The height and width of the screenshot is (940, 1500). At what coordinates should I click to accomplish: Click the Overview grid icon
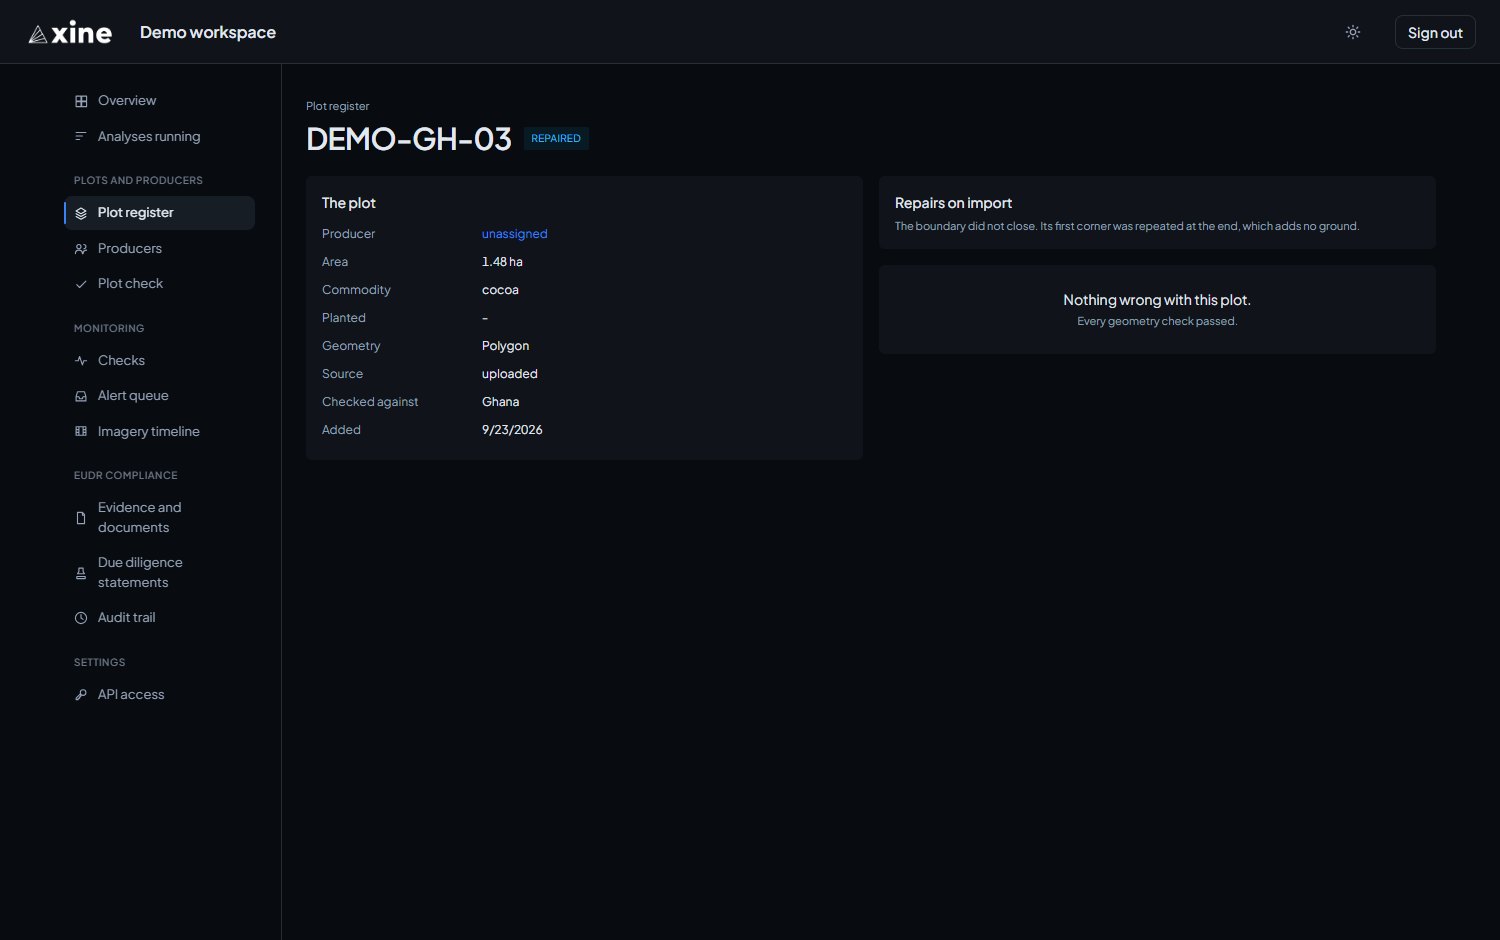(81, 101)
